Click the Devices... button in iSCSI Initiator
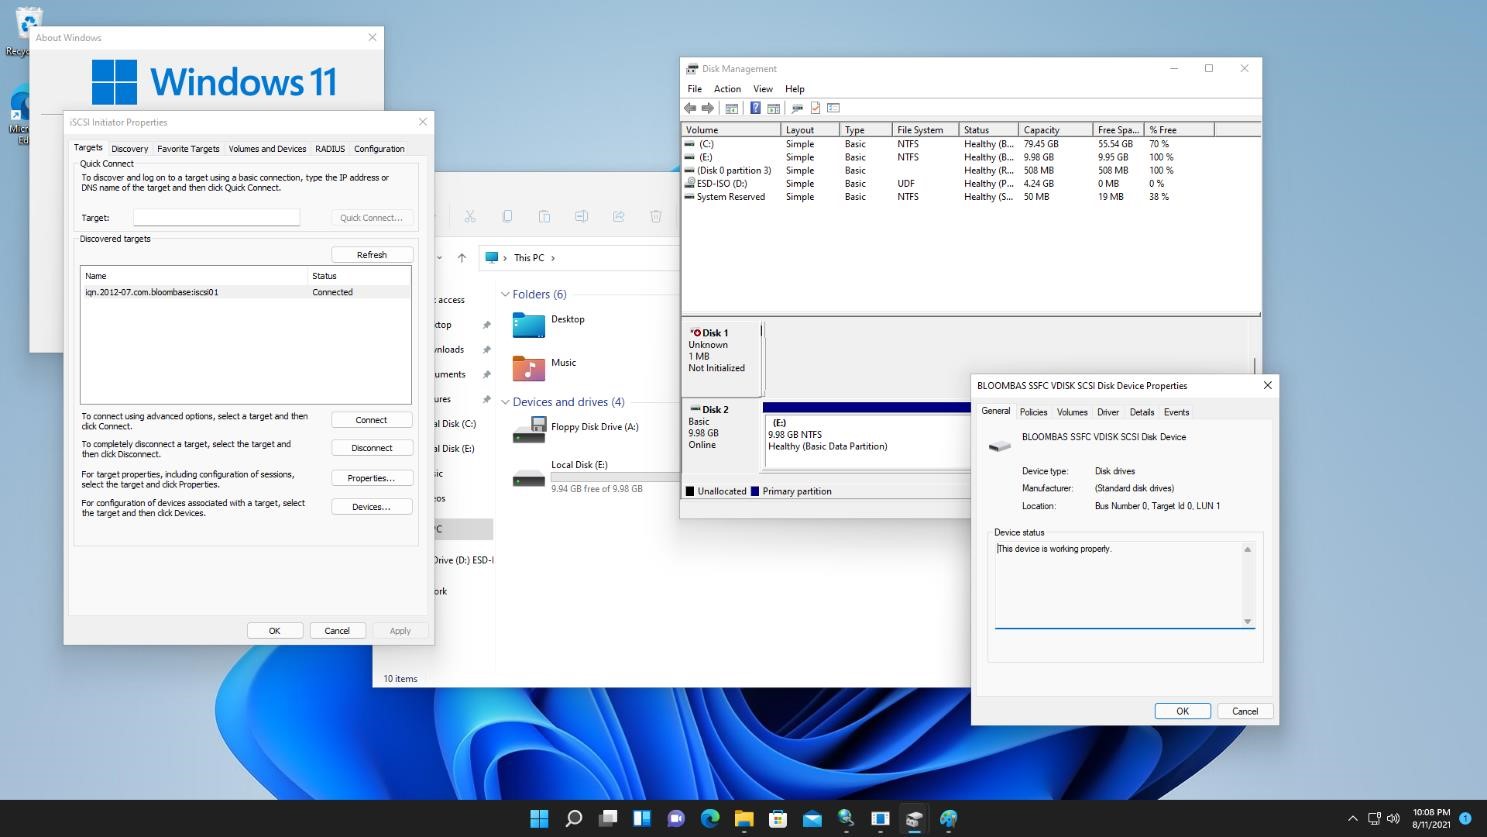 372,507
